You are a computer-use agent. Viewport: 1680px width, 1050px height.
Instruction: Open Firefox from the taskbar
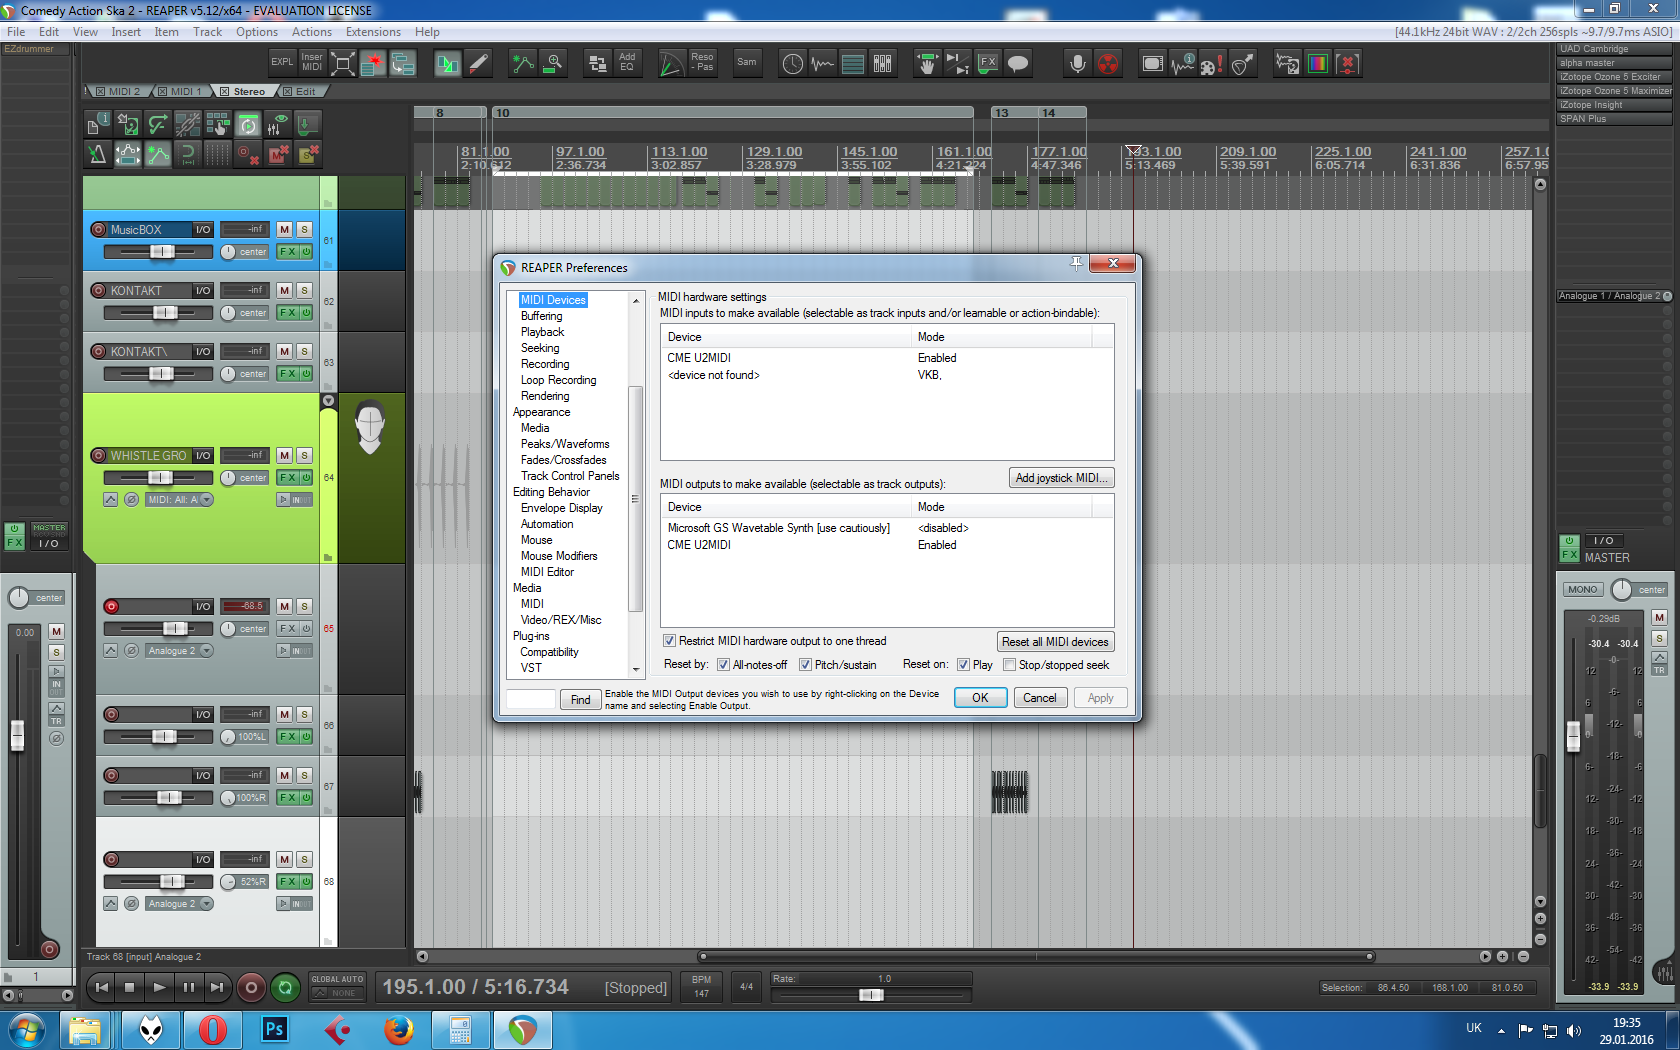tap(399, 1030)
